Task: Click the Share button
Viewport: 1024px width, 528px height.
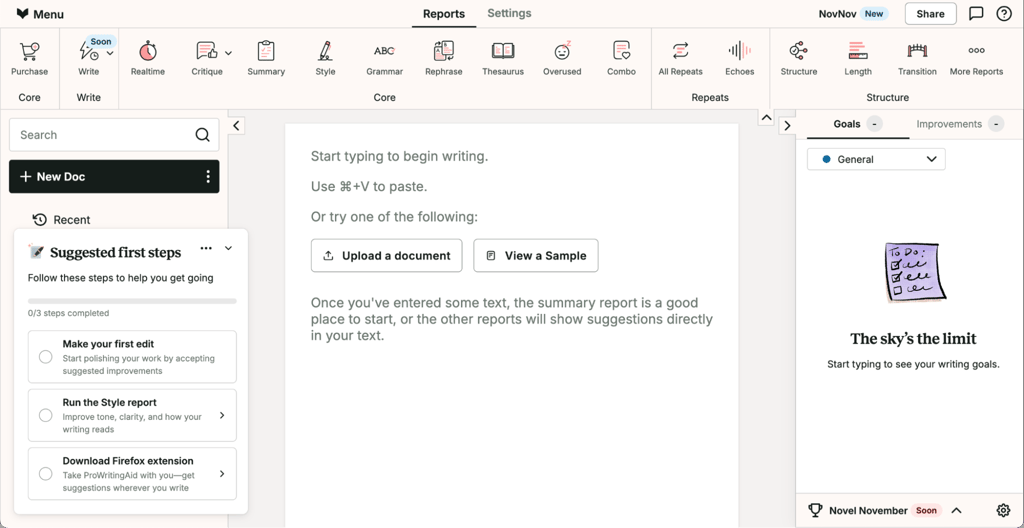Action: (x=930, y=14)
